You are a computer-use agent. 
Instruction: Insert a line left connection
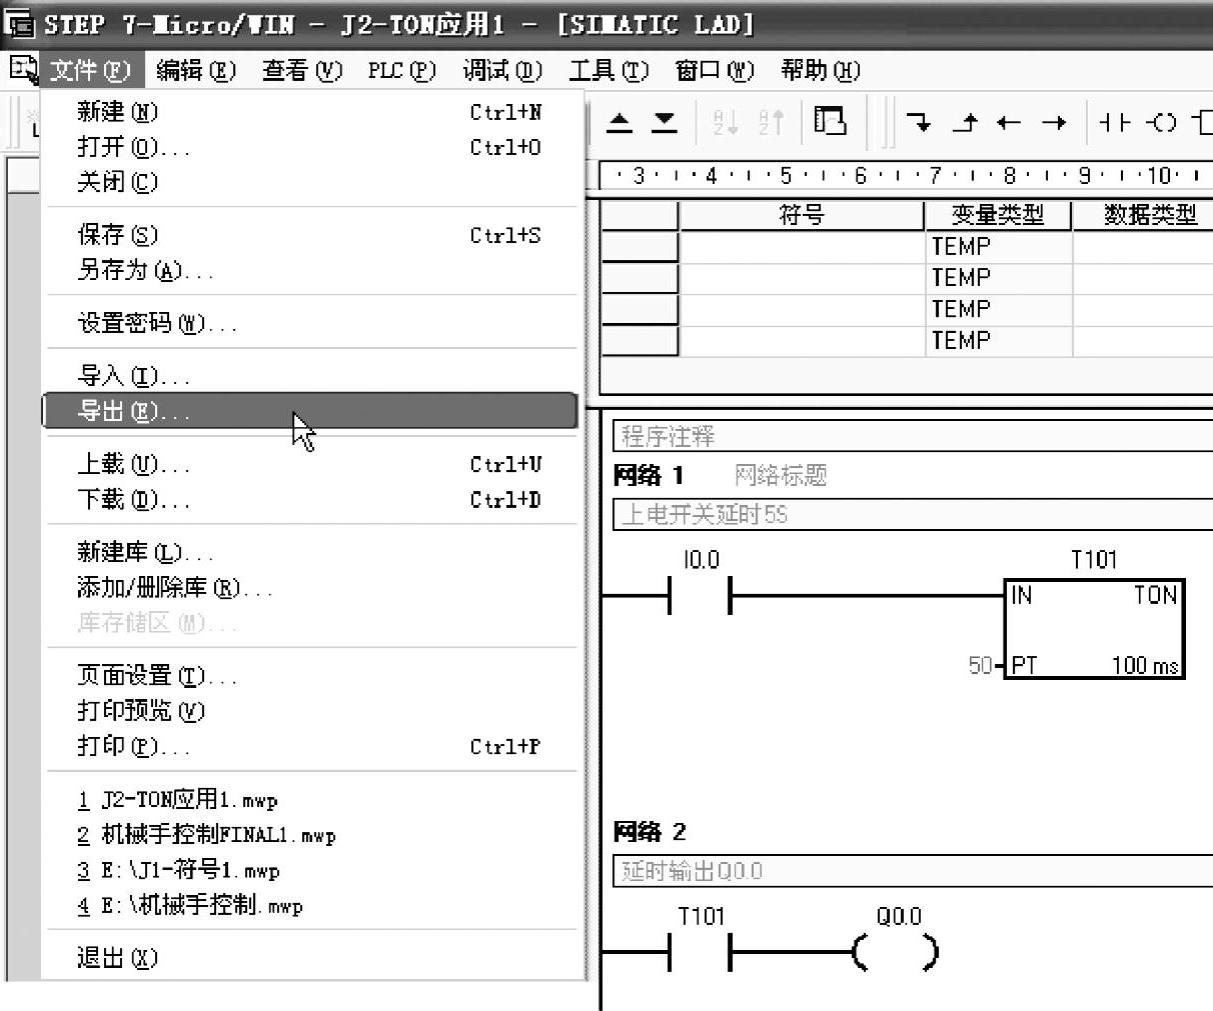[1009, 123]
